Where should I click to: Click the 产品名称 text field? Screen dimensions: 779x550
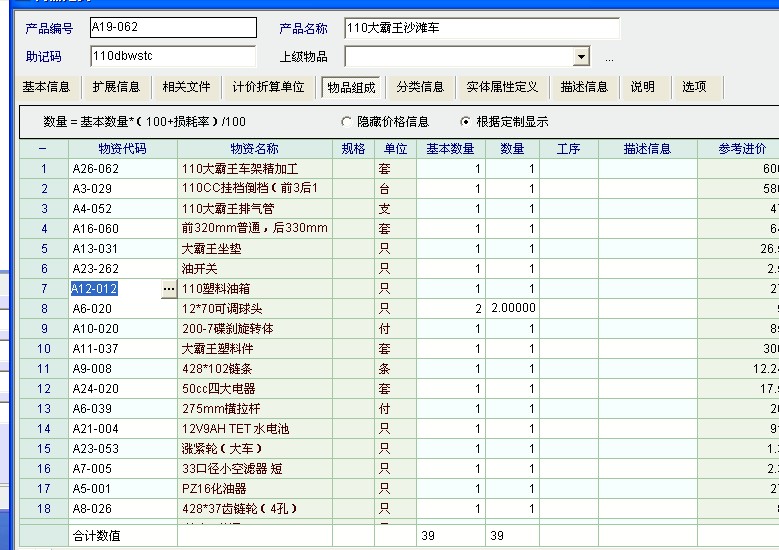[x=481, y=28]
